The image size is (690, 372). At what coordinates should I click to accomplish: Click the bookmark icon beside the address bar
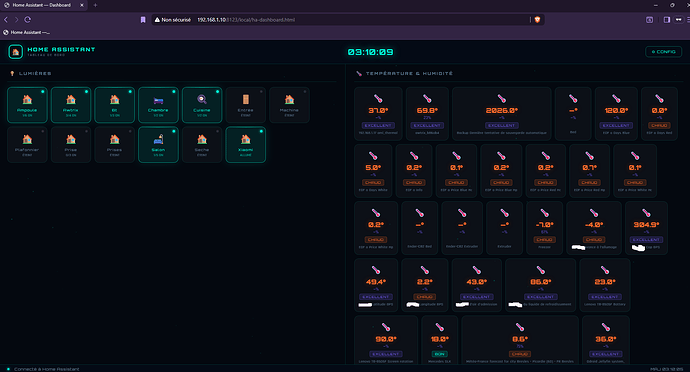[143, 20]
